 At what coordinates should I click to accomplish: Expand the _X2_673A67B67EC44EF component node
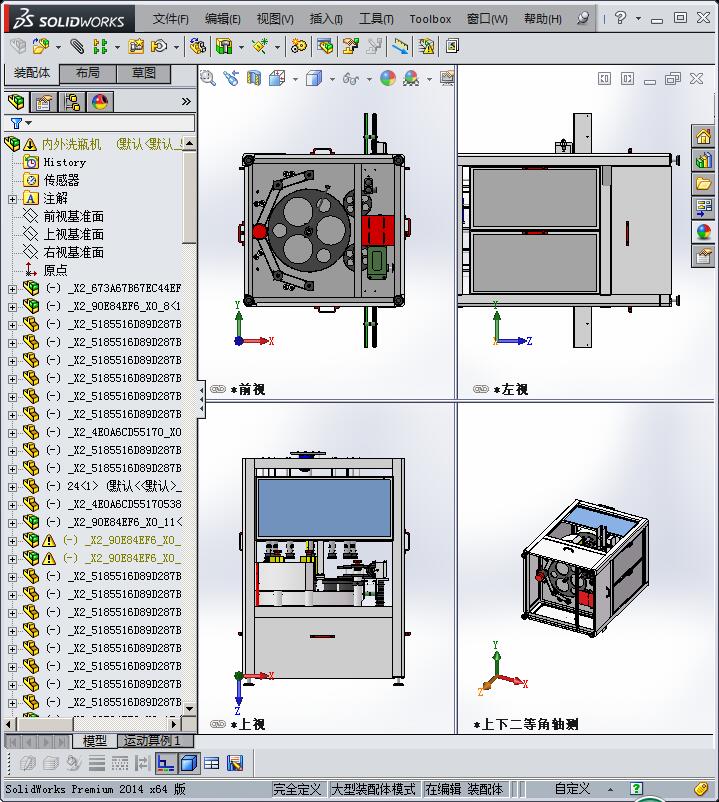tap(12, 289)
